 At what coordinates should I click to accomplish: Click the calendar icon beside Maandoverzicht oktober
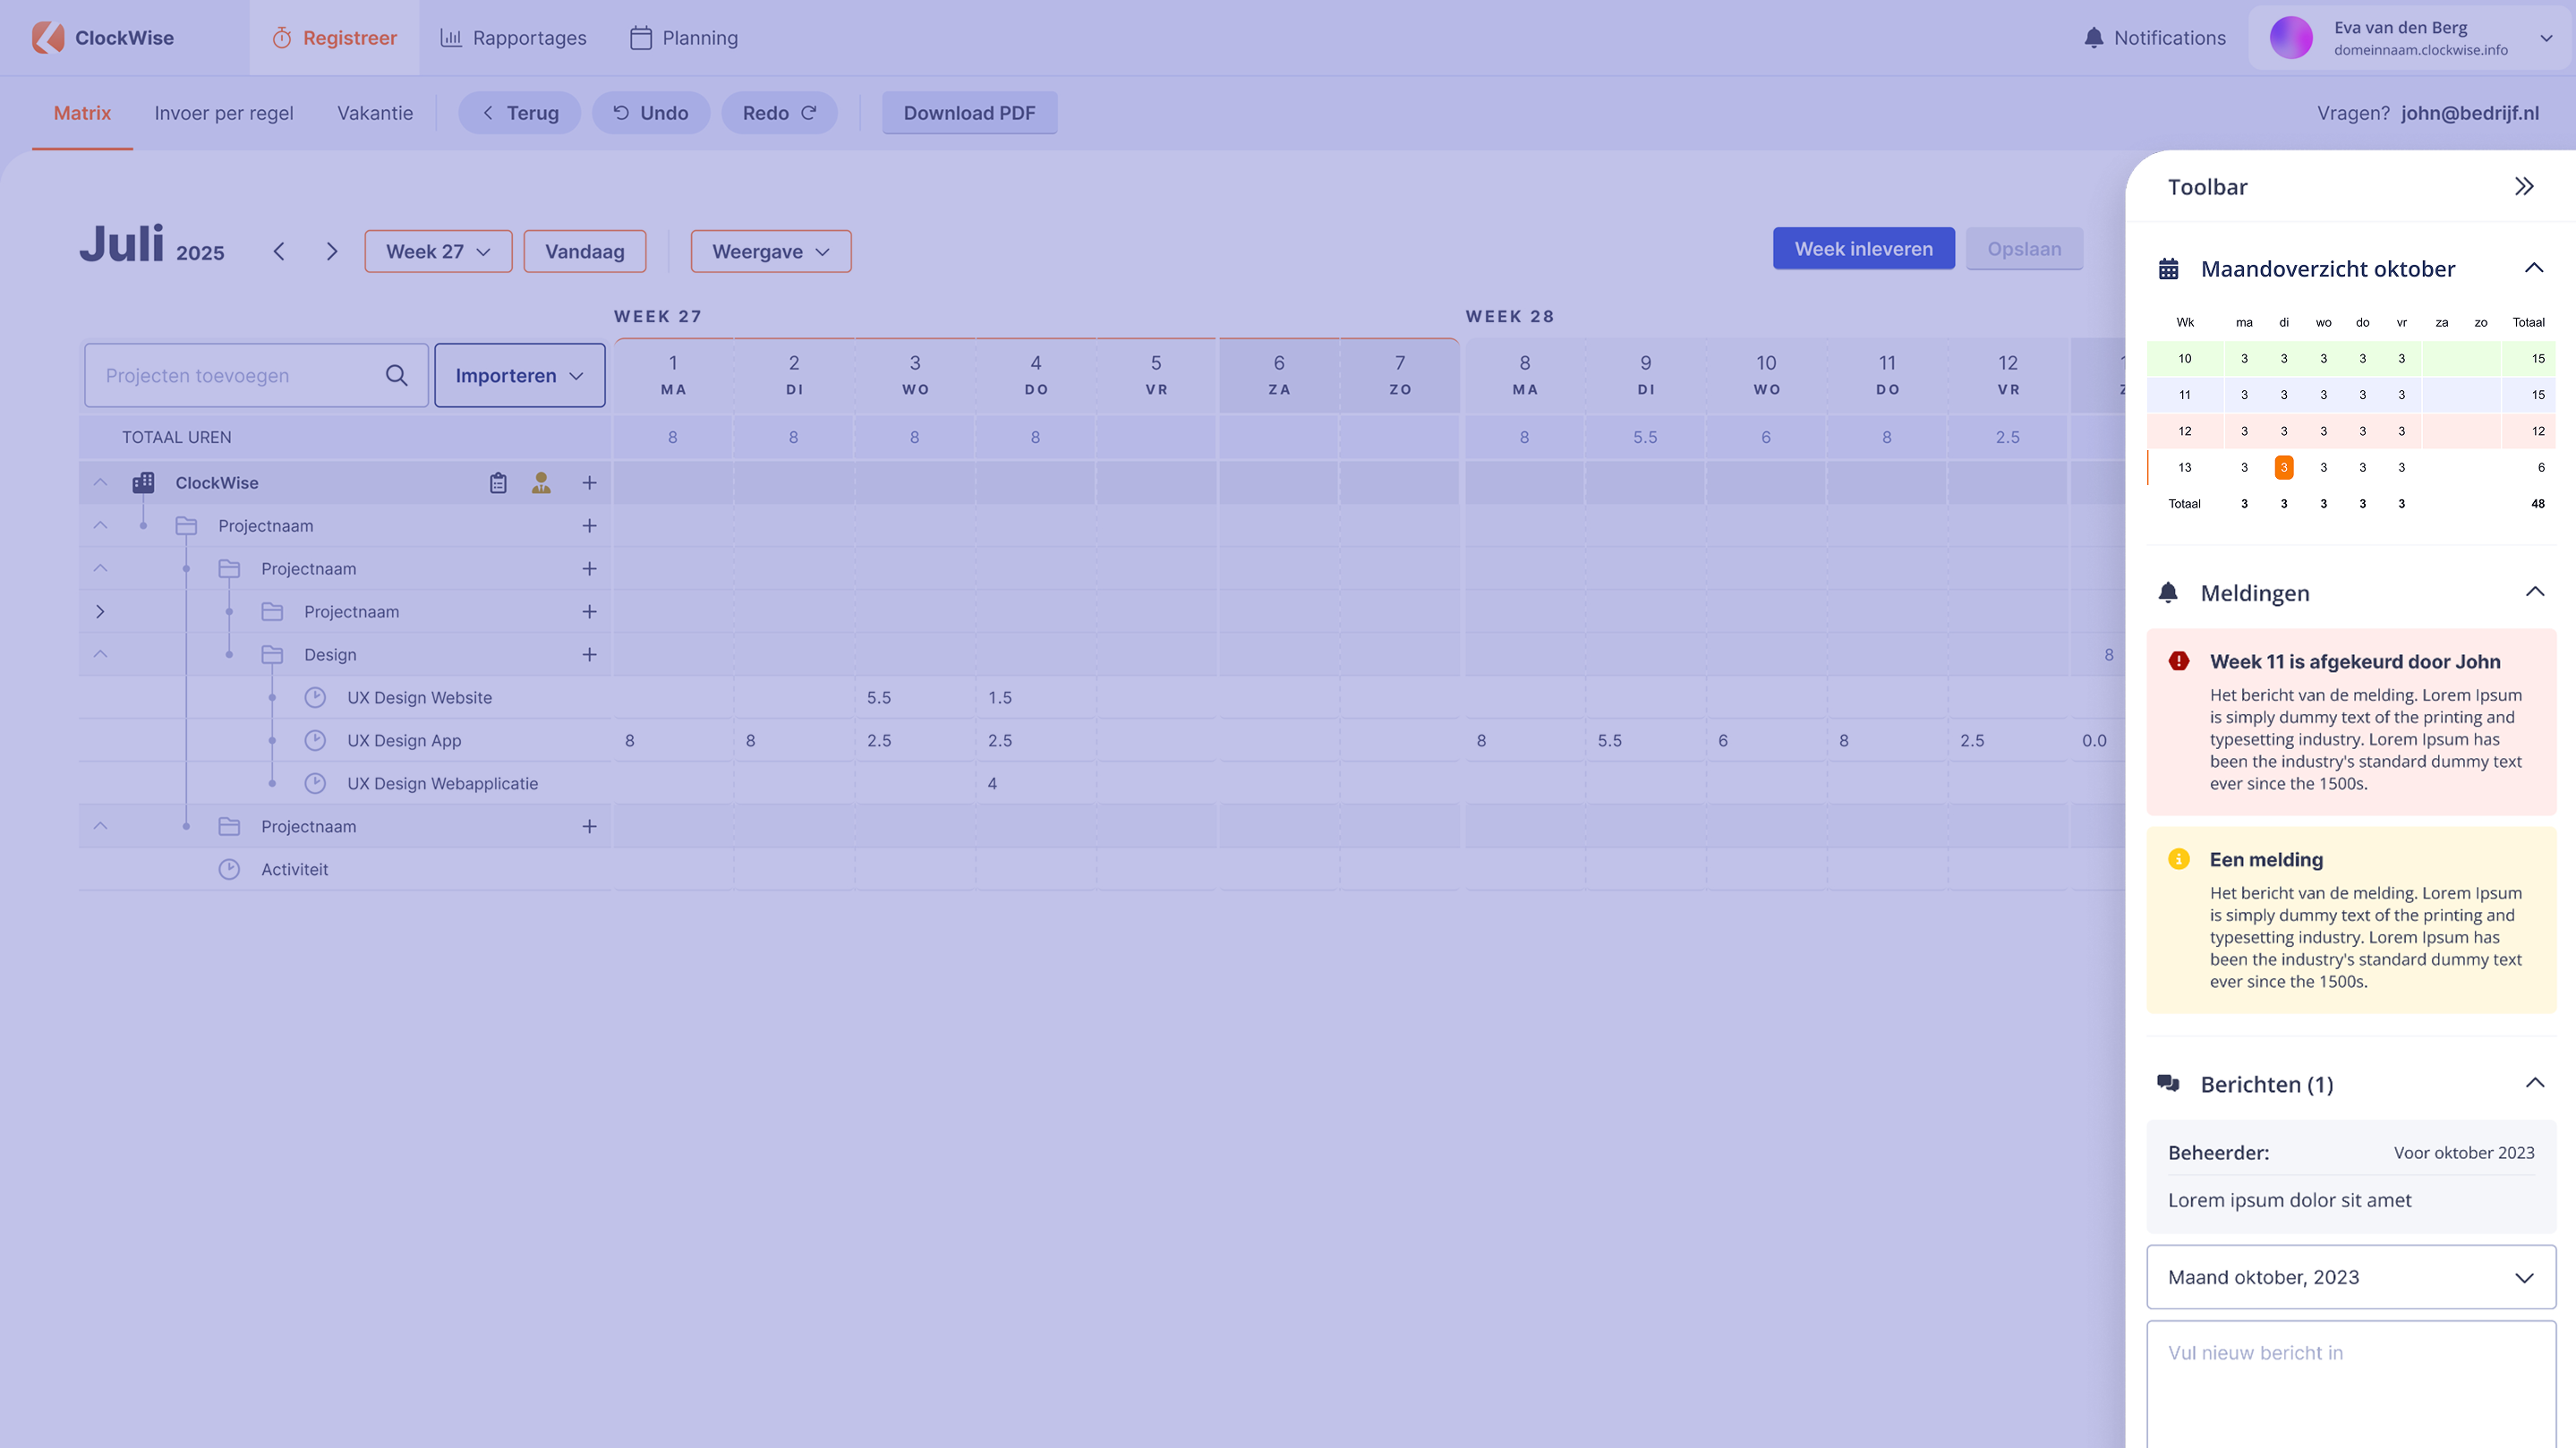2168,268
